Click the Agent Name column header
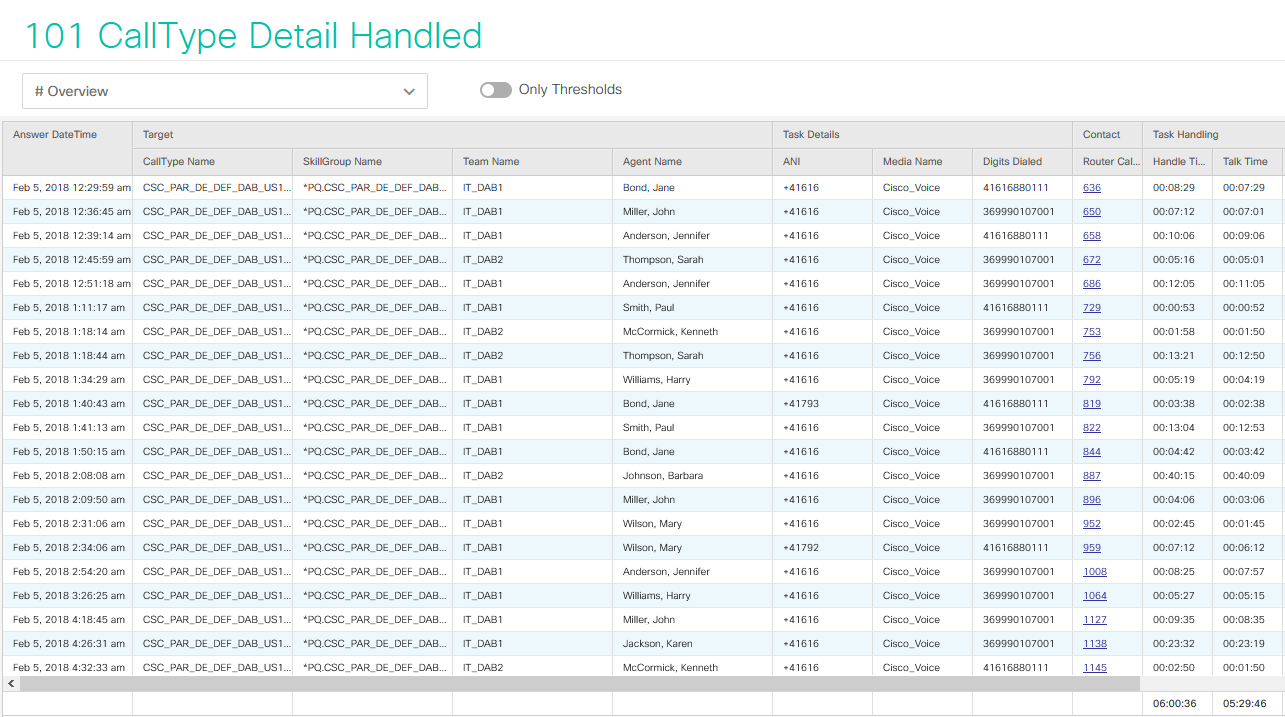1285x717 pixels. [x=692, y=162]
